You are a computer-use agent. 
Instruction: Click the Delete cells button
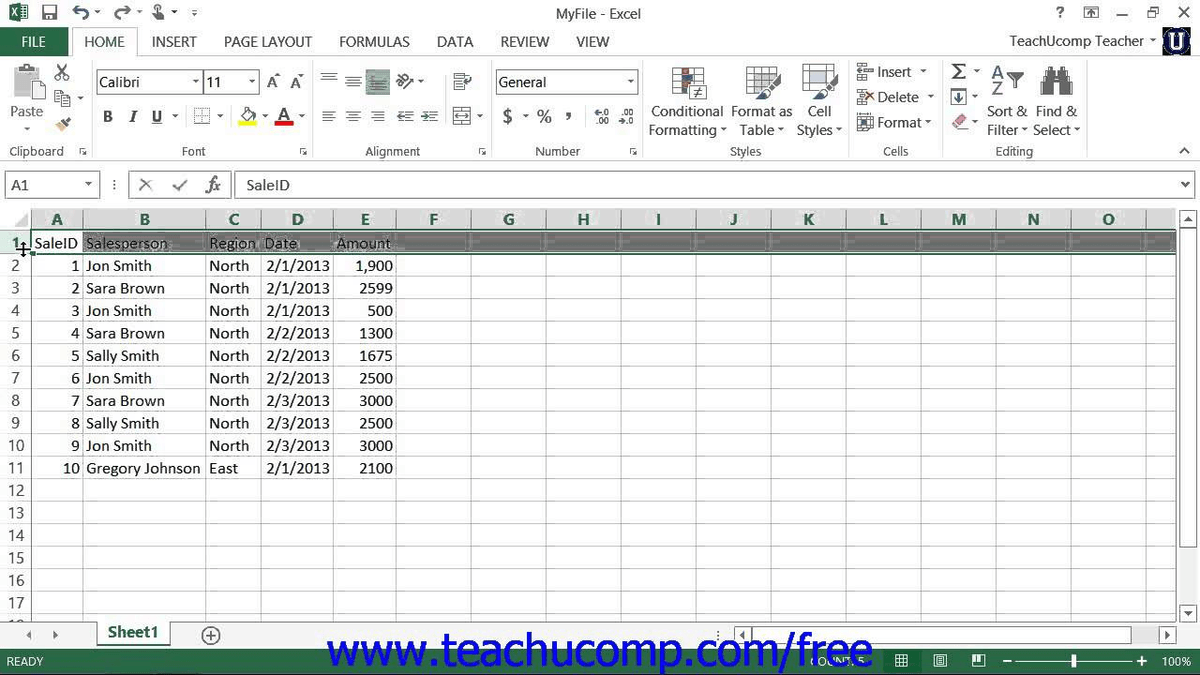[896, 97]
